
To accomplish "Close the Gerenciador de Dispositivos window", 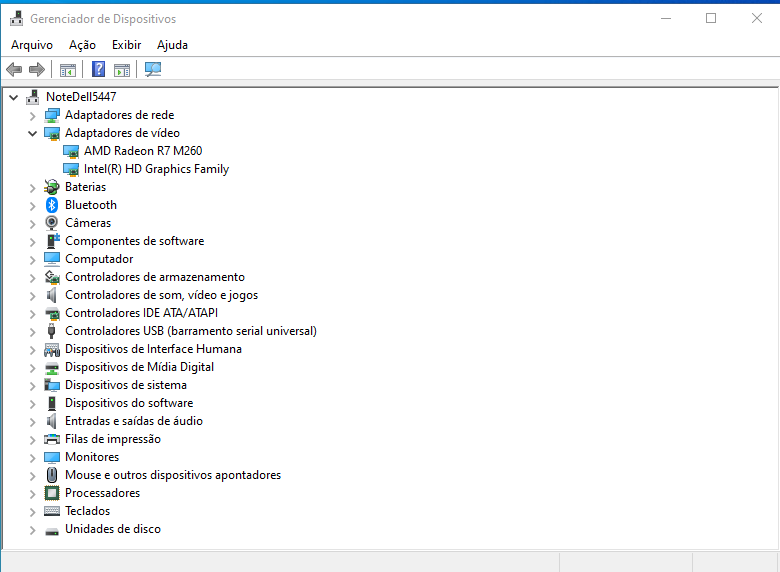I will tap(757, 18).
